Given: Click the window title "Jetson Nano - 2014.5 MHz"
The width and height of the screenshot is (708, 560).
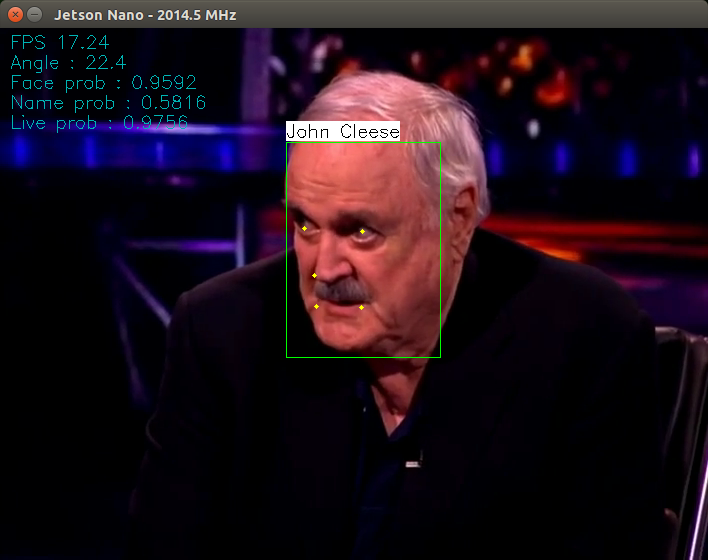Looking at the screenshot, I should 145,15.
